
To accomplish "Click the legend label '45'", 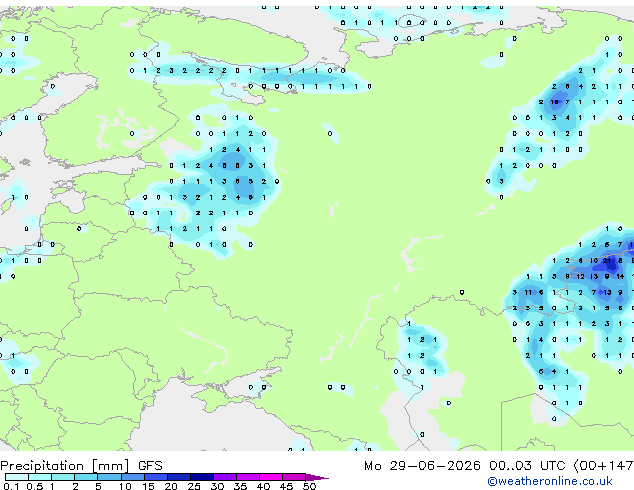I will (x=286, y=486).
